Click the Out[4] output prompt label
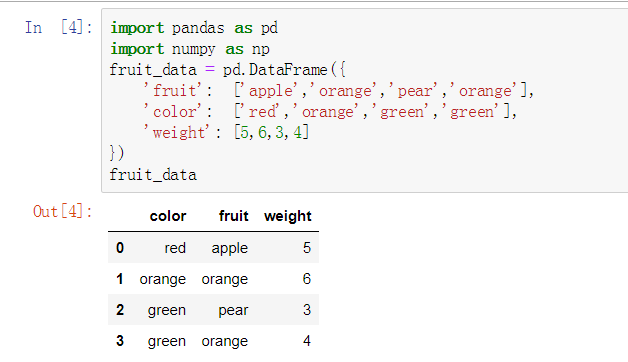 [62, 211]
